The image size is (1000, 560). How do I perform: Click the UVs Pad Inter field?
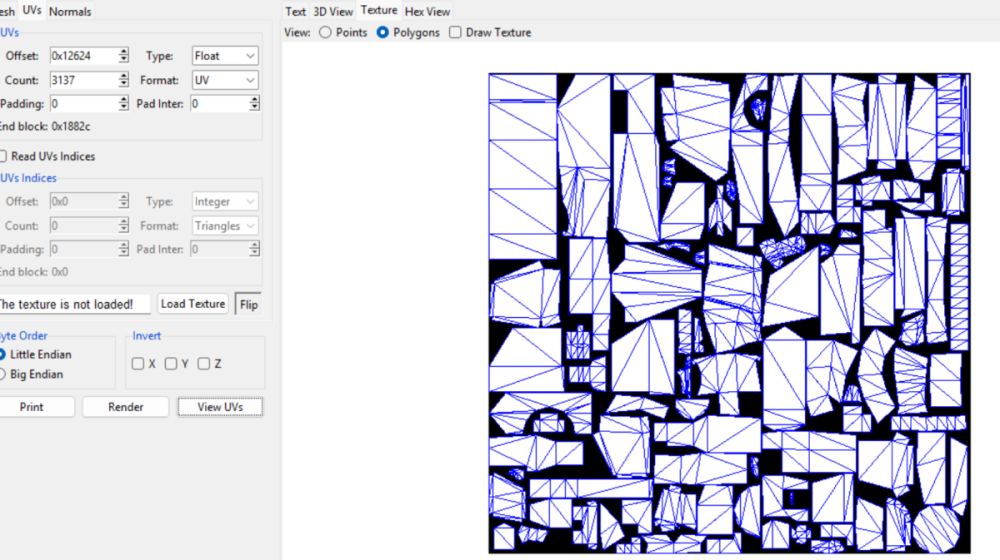(219, 103)
